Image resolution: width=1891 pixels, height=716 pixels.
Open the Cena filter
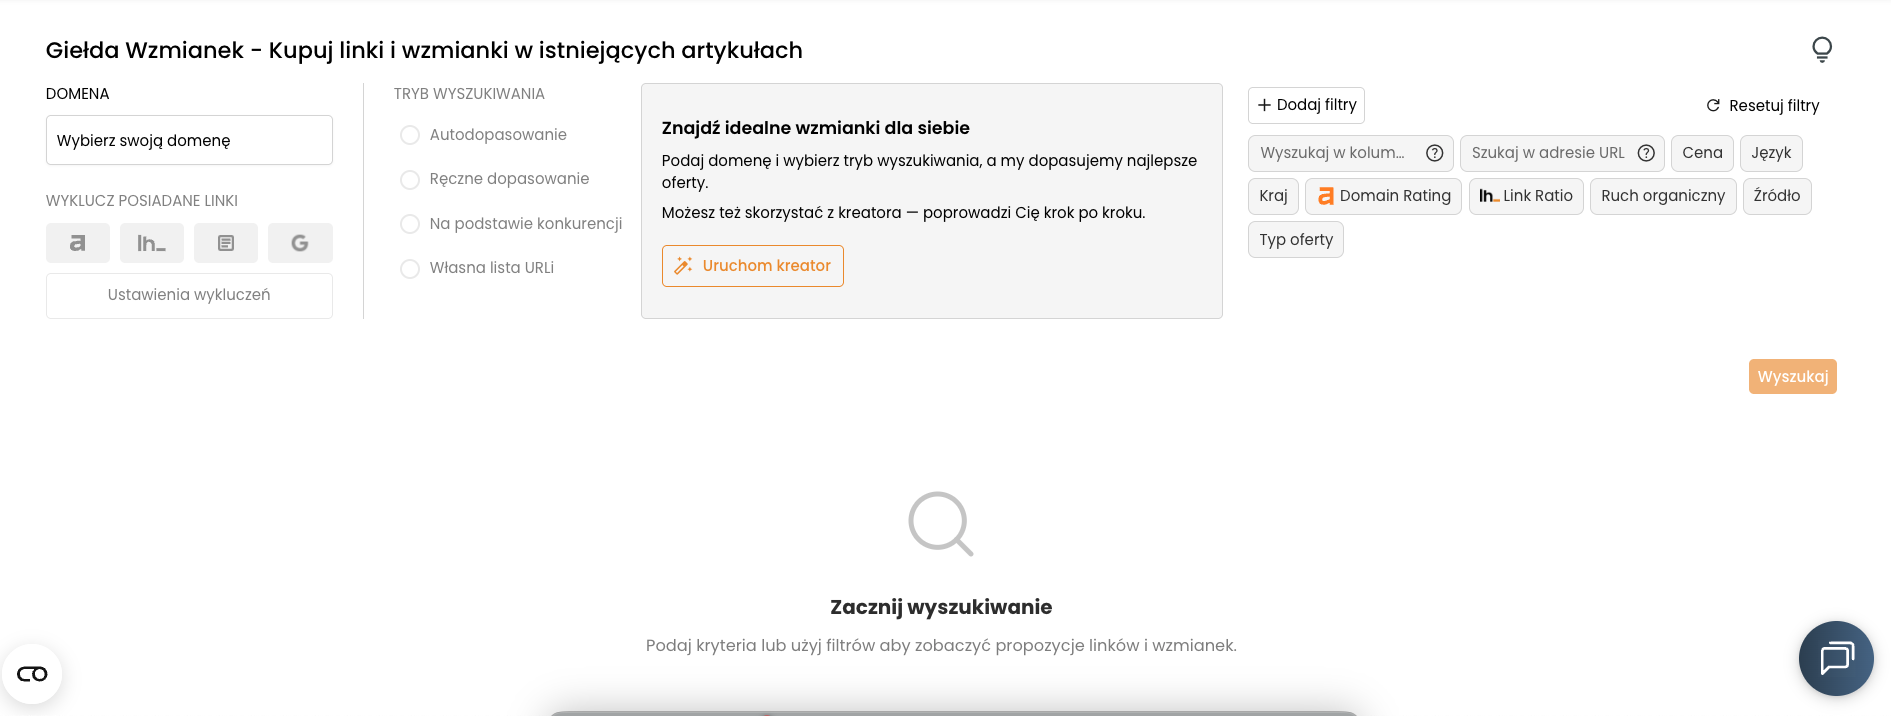[1702, 153]
